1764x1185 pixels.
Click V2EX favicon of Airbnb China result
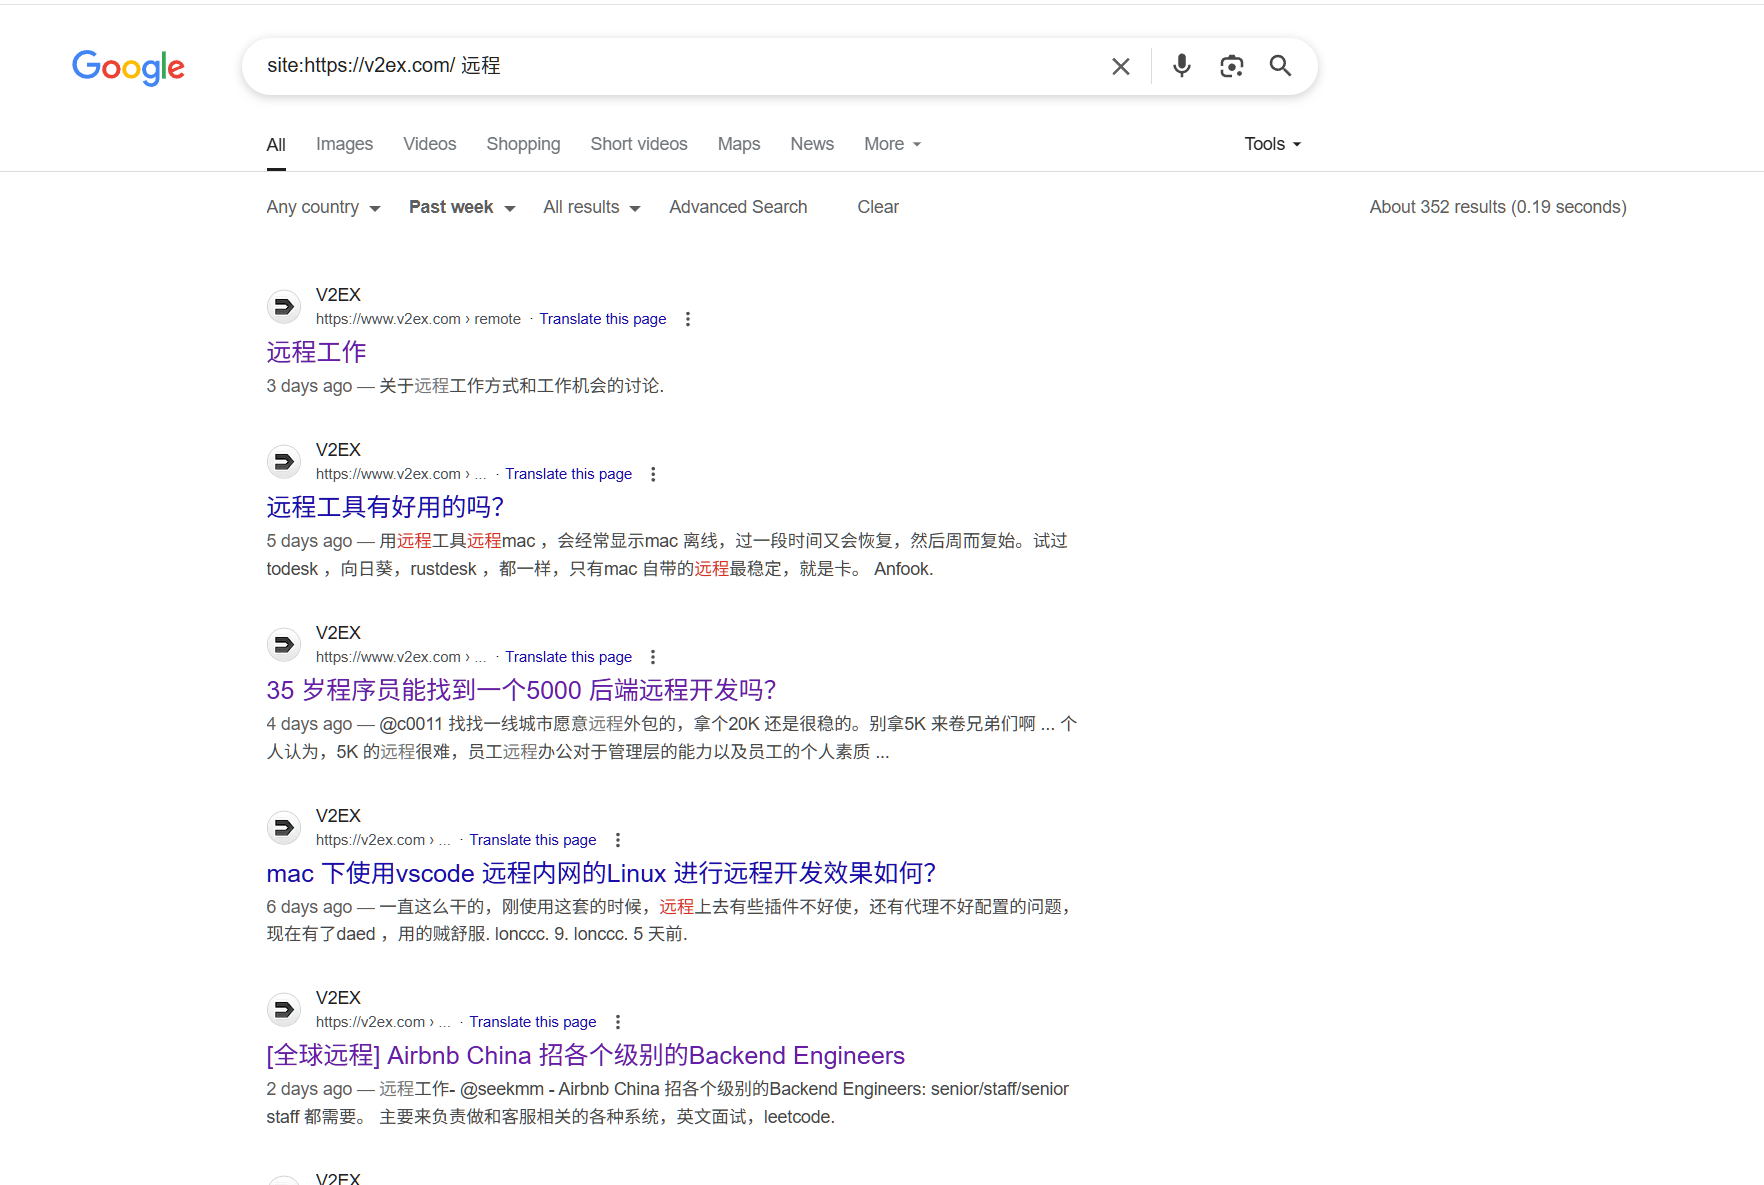click(284, 1009)
